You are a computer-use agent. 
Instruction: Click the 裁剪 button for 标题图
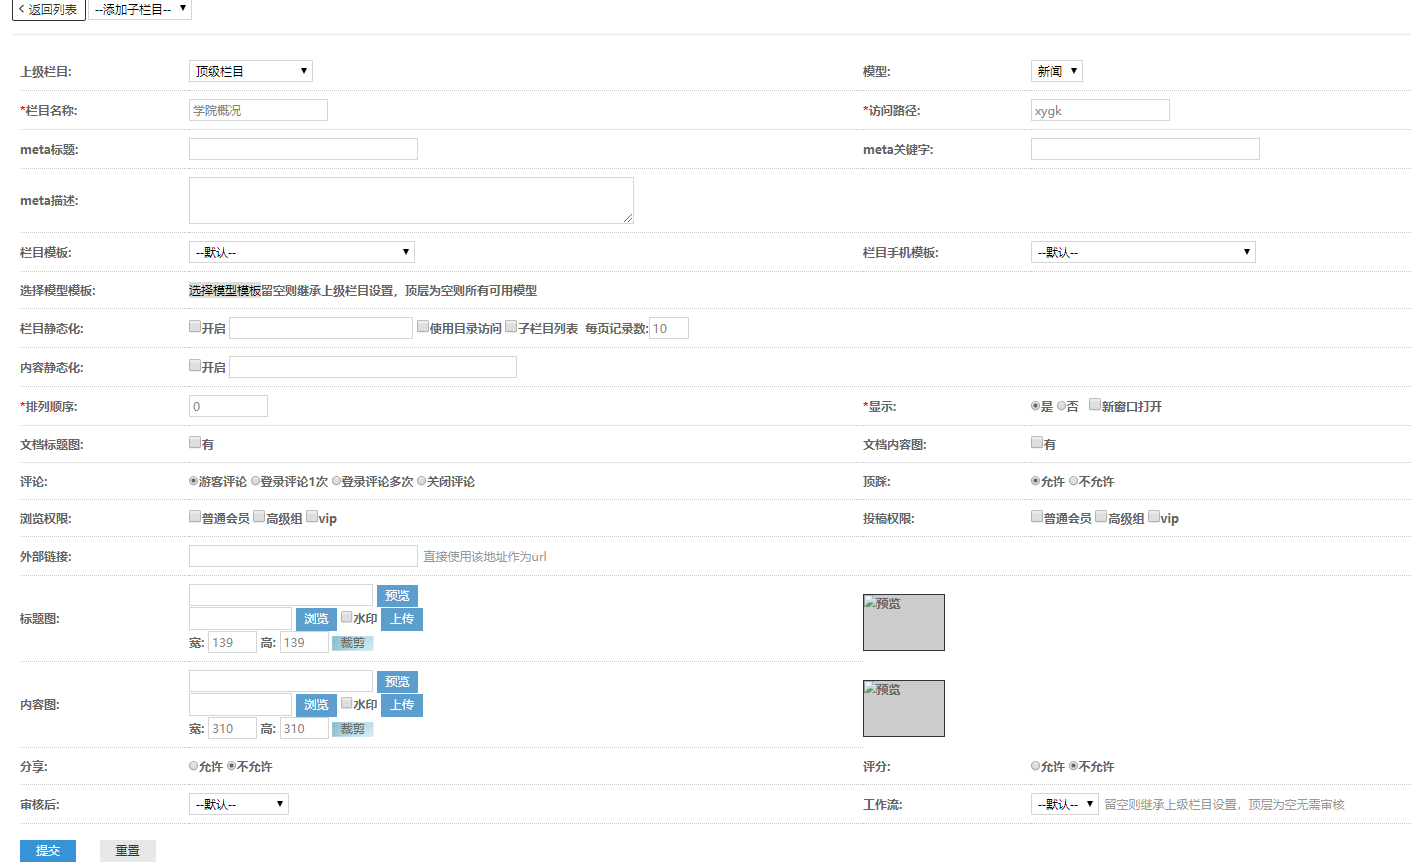tap(351, 642)
